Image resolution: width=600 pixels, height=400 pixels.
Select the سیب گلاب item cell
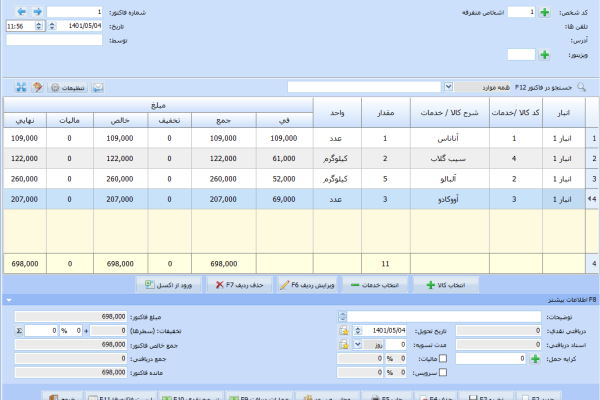[x=450, y=158]
